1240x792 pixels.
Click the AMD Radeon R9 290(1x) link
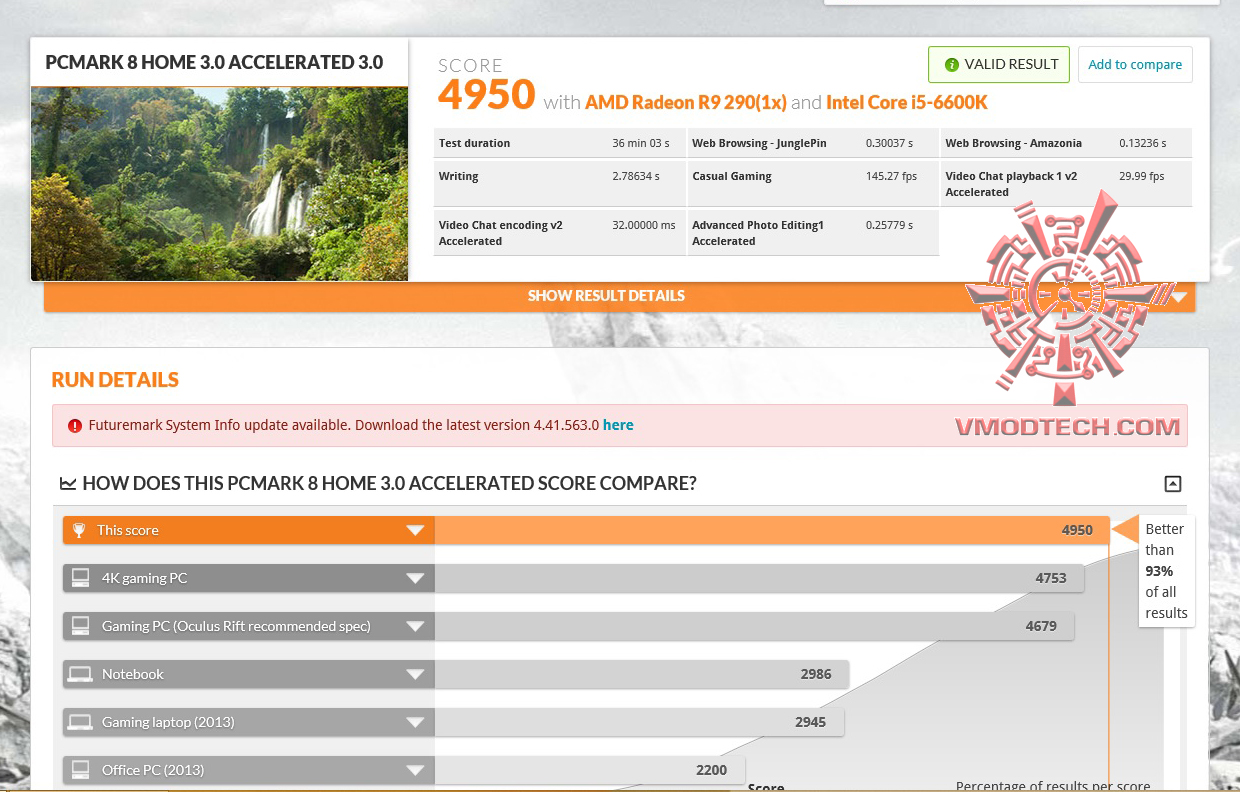686,102
